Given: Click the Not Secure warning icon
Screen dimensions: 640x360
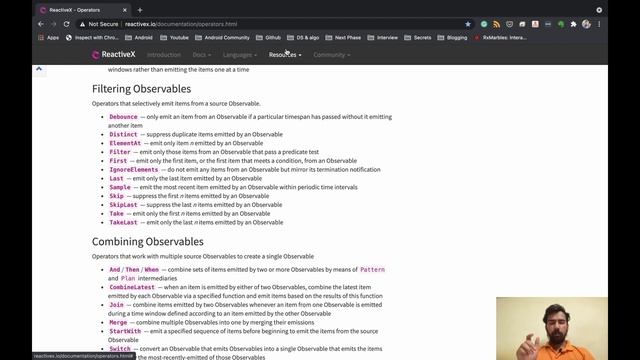Looking at the screenshot, I should click(x=82, y=24).
